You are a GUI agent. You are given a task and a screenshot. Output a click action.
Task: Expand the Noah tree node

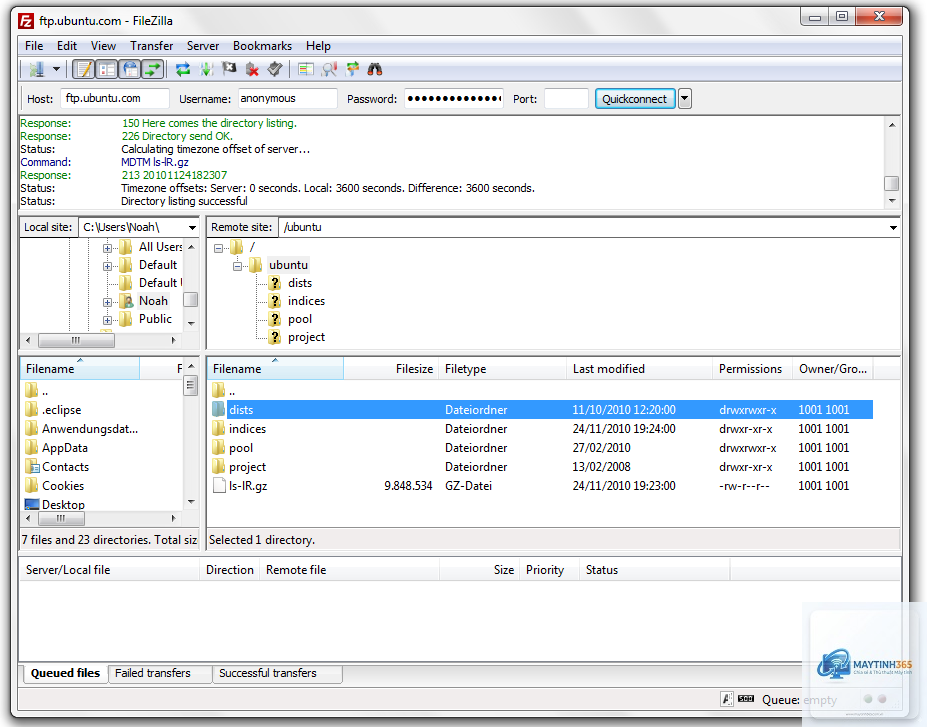[x=107, y=302]
